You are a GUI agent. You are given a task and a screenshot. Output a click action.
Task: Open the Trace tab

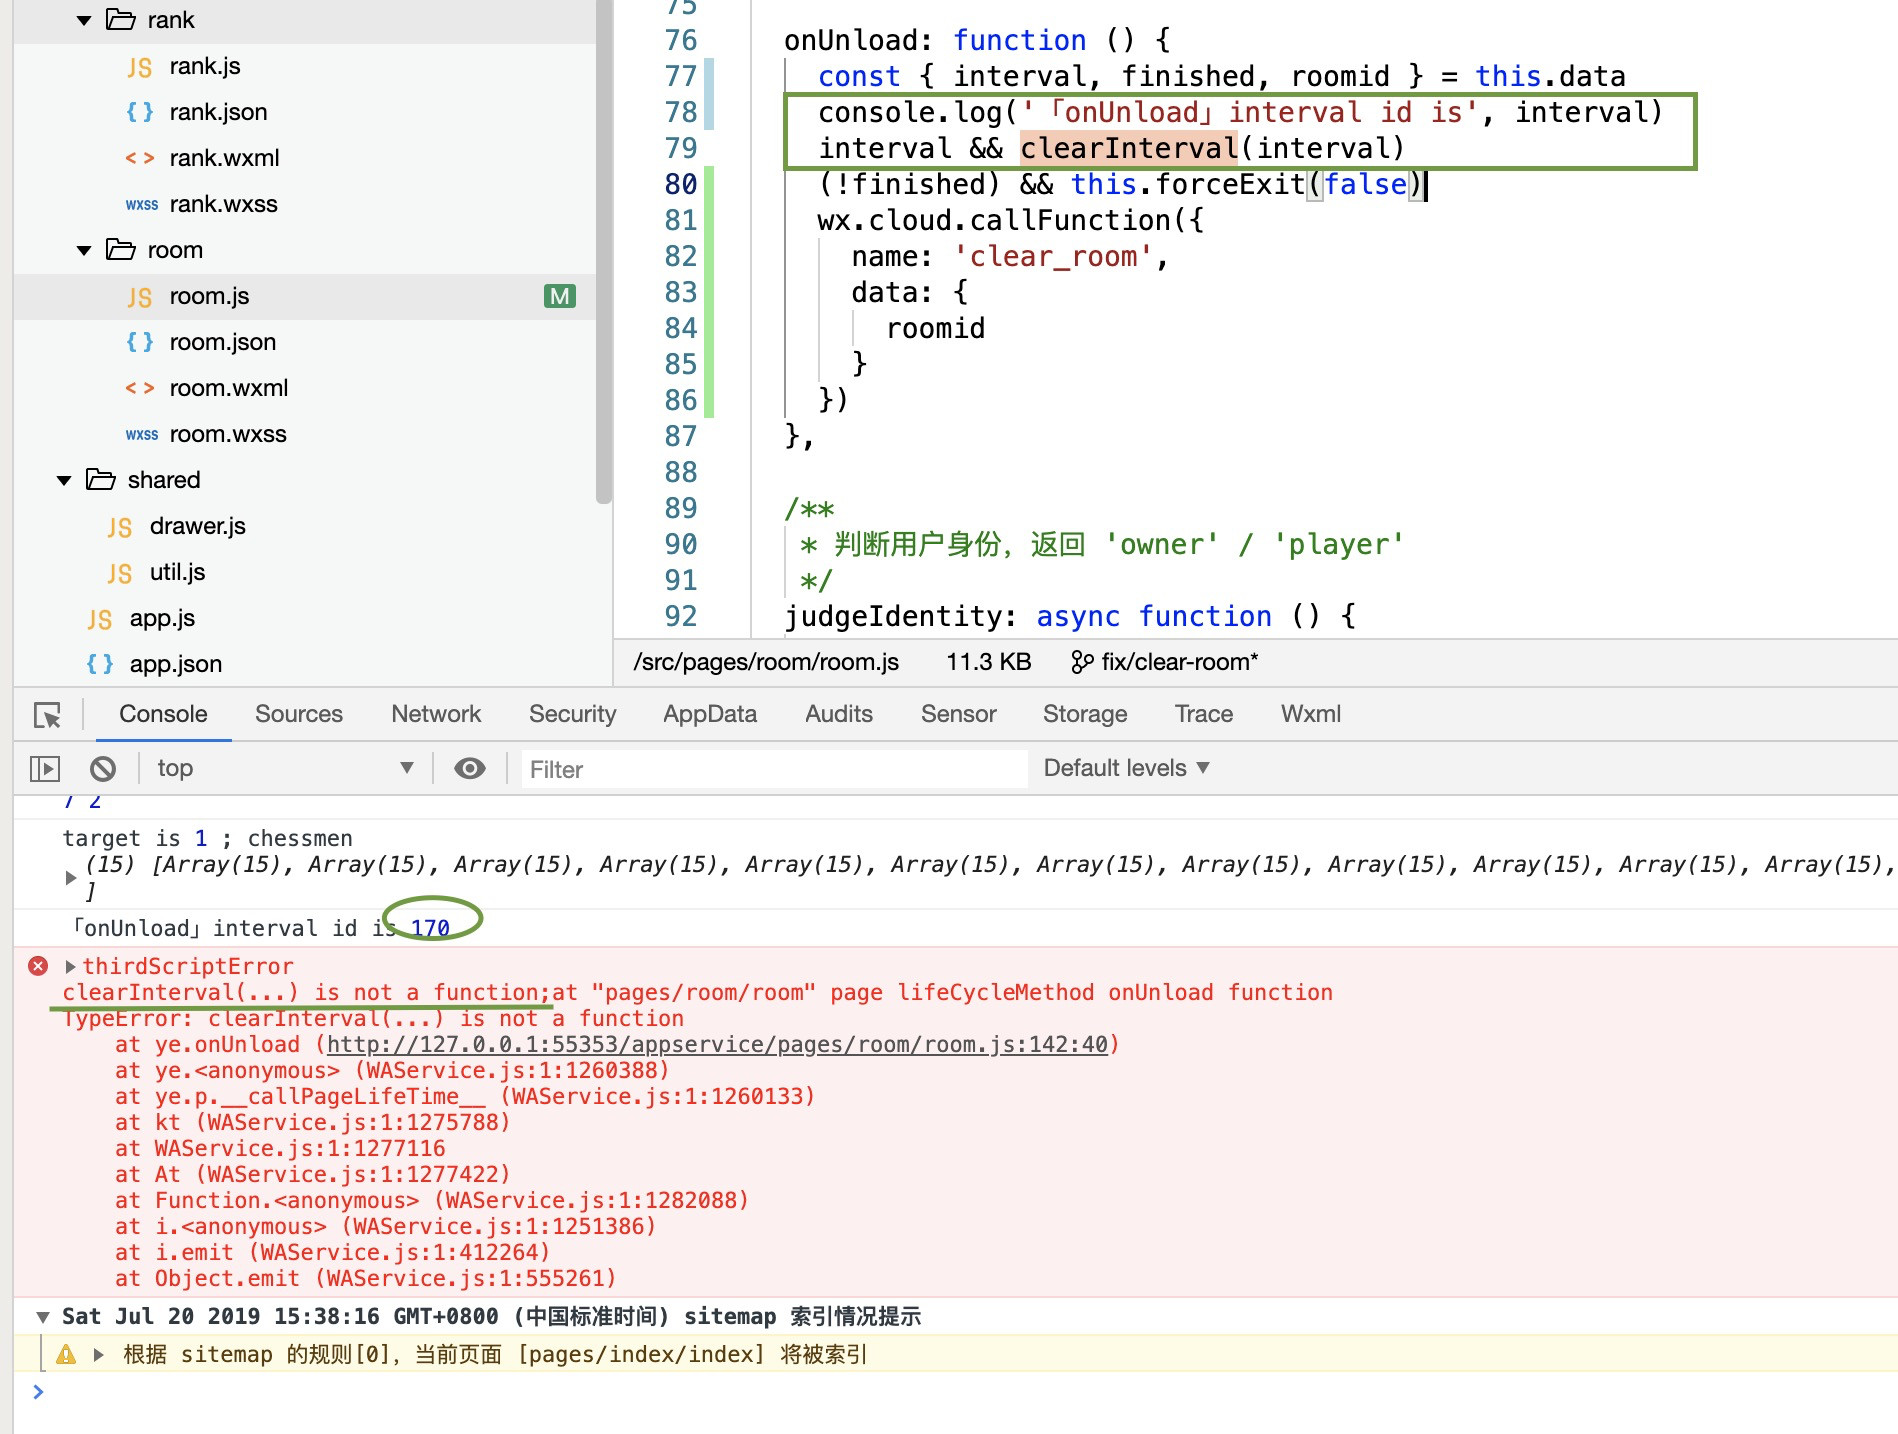pos(1203,714)
